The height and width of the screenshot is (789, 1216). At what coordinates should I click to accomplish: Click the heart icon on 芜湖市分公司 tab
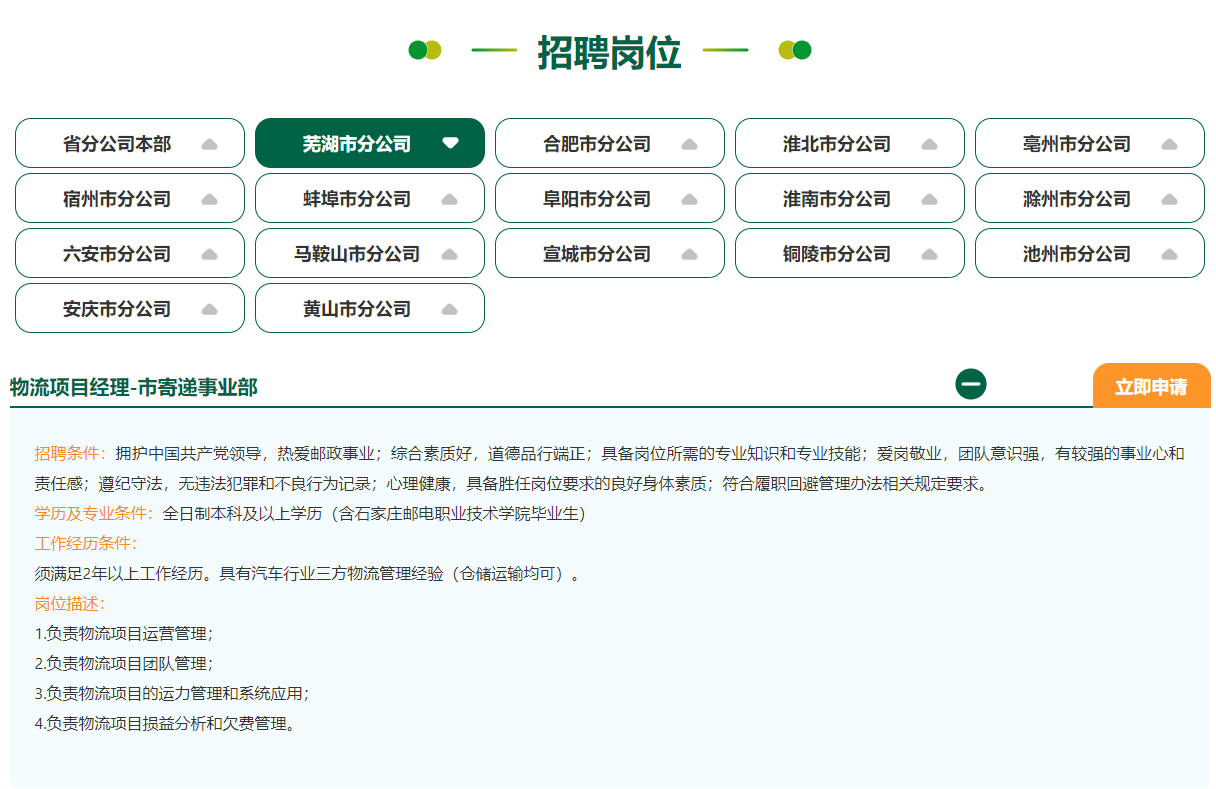(x=450, y=143)
